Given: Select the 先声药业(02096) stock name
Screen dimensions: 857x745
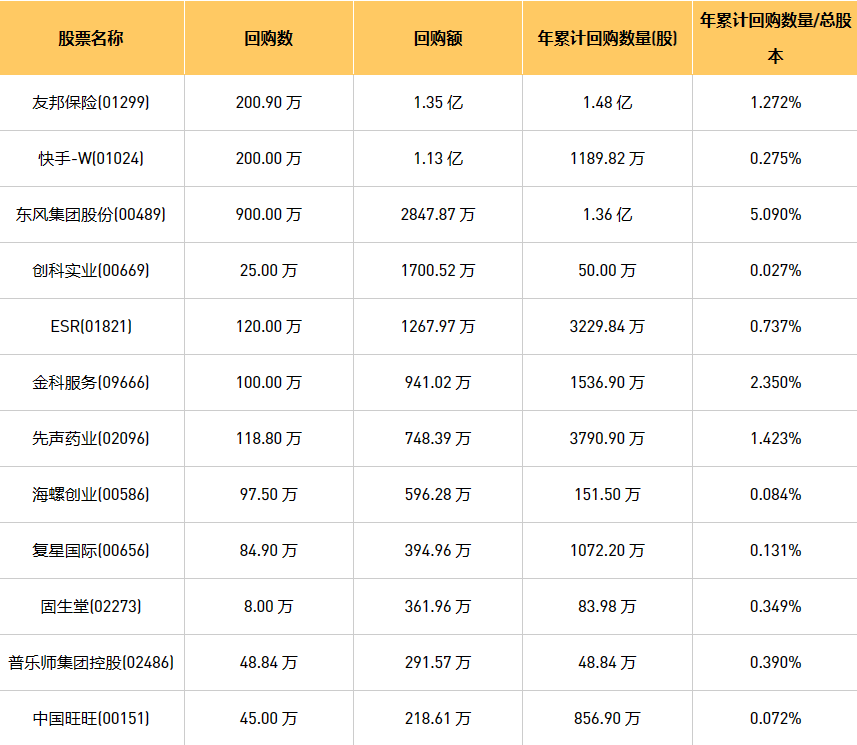Looking at the screenshot, I should pyautogui.click(x=91, y=439).
